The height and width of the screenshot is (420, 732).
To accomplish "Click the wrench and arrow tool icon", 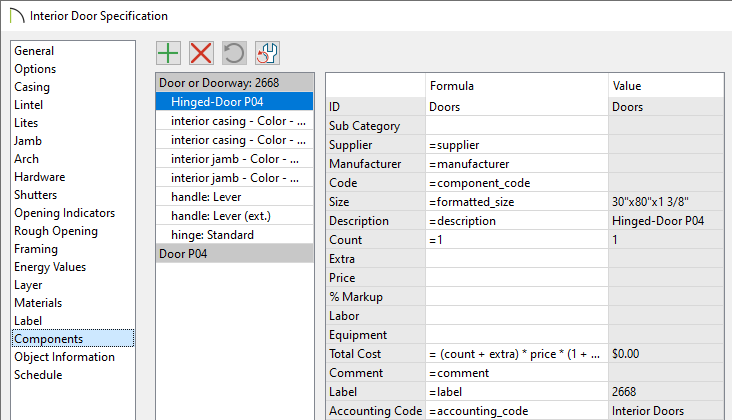I will point(267,53).
